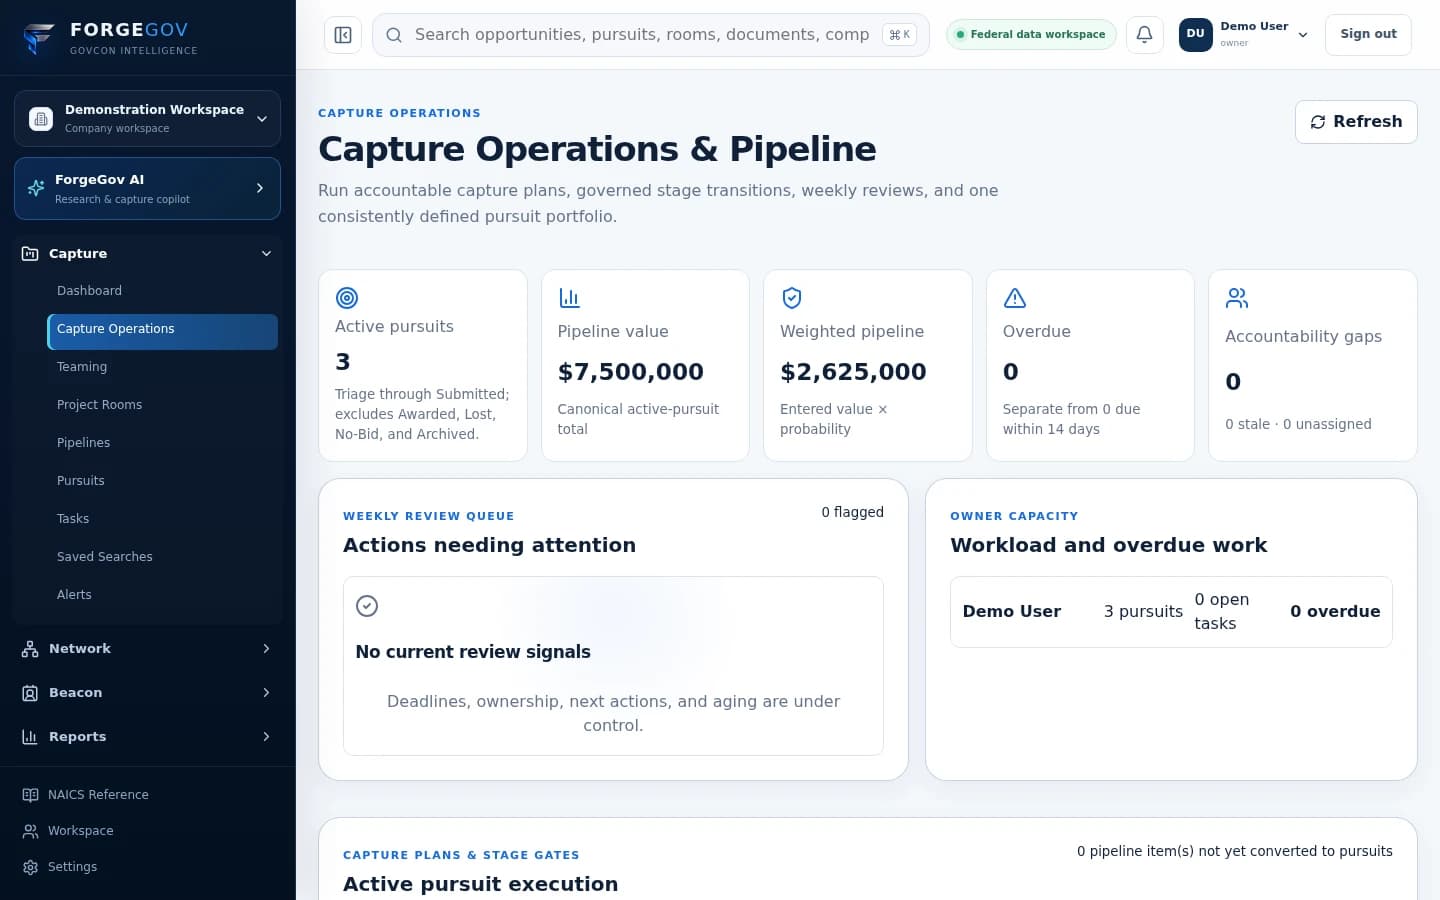
Task: Select the Demo User workload row
Action: click(x=1171, y=612)
